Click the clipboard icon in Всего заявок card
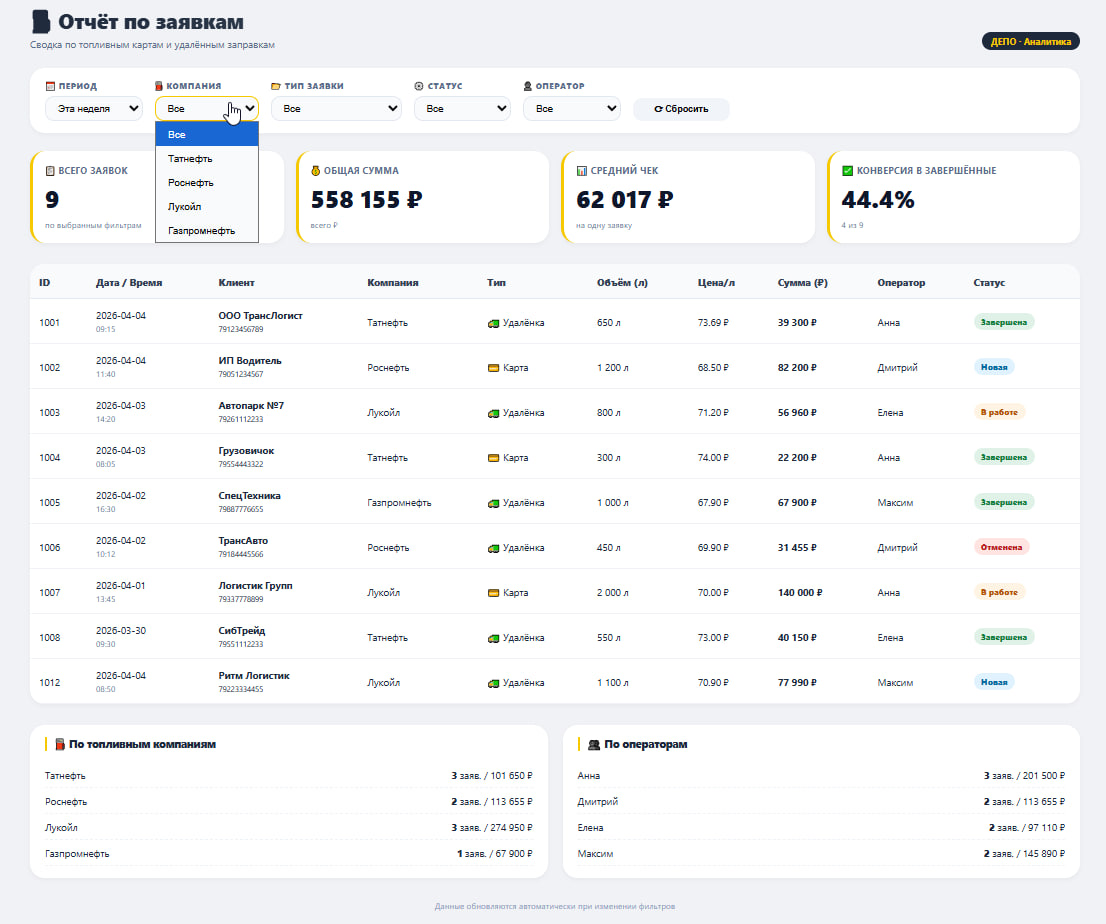This screenshot has width=1106, height=924. pyautogui.click(x=50, y=171)
